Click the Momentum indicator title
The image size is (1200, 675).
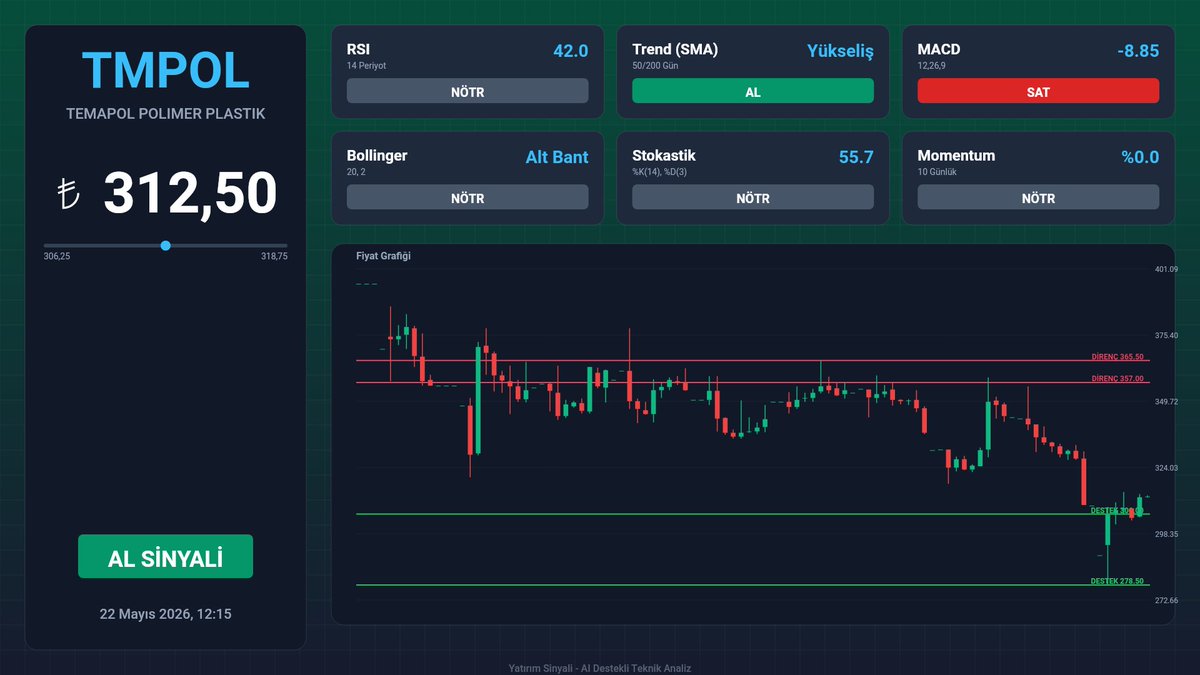coord(956,156)
